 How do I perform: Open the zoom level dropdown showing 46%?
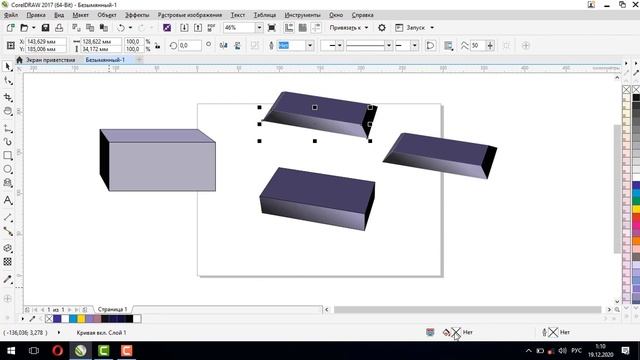click(259, 28)
